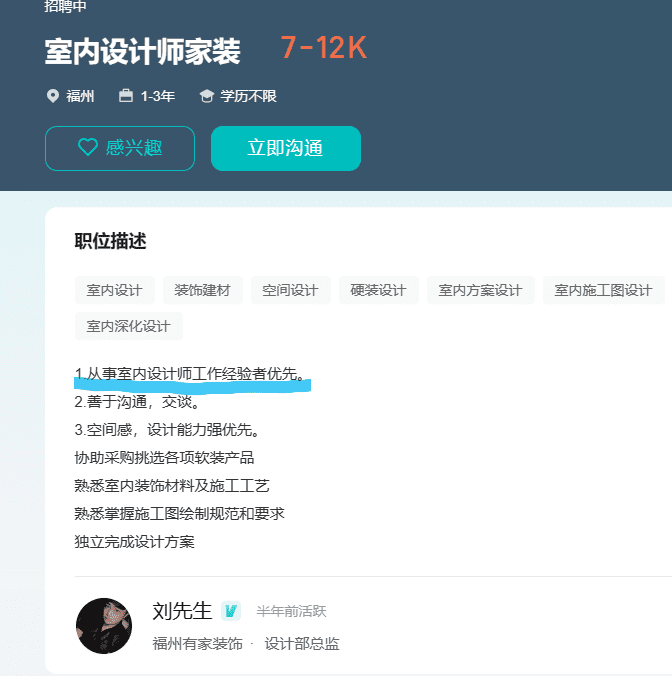Select the 硬装设计 tag
This screenshot has height=676, width=672.
378,290
